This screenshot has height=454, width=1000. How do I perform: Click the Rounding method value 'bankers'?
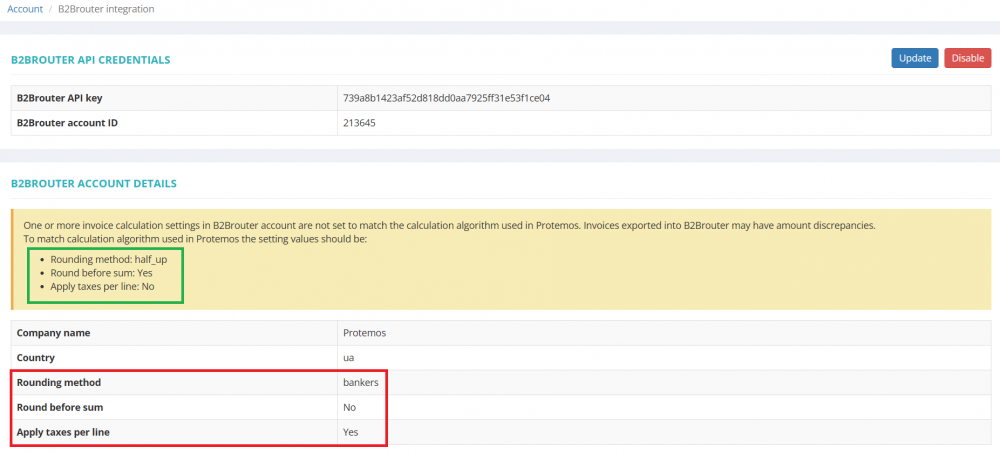point(362,382)
